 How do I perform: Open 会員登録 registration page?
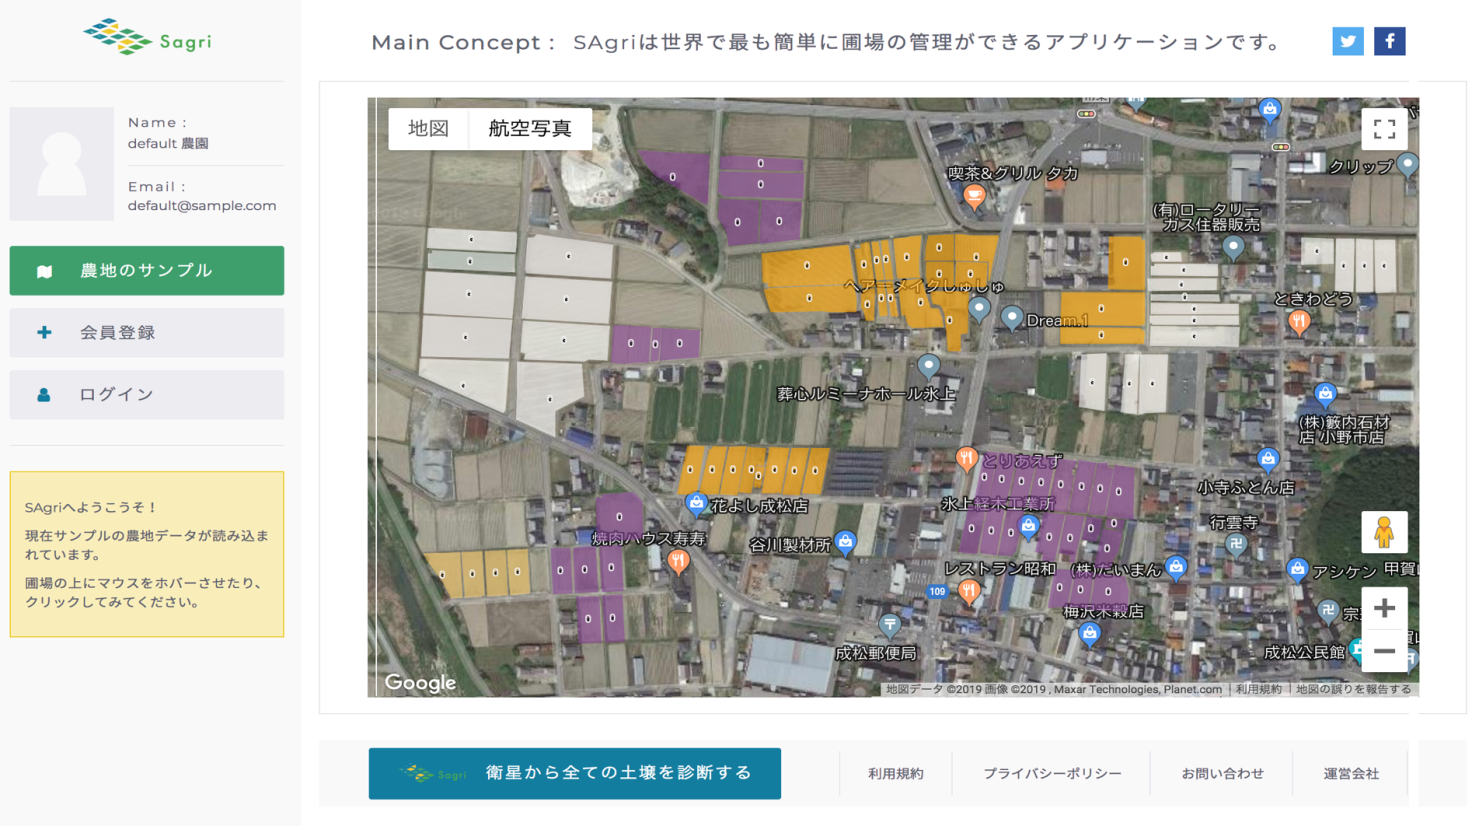[147, 333]
